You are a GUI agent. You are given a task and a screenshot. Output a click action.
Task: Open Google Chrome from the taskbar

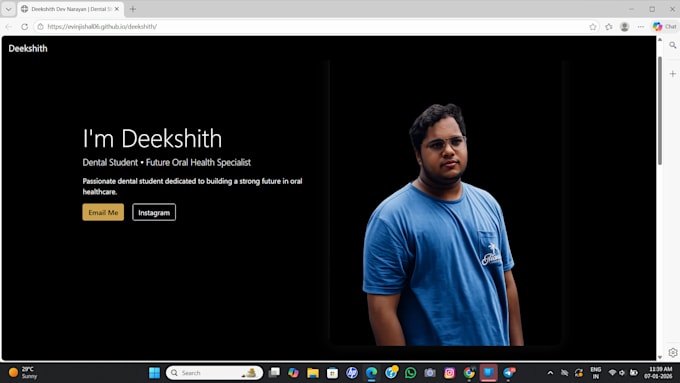click(469, 373)
